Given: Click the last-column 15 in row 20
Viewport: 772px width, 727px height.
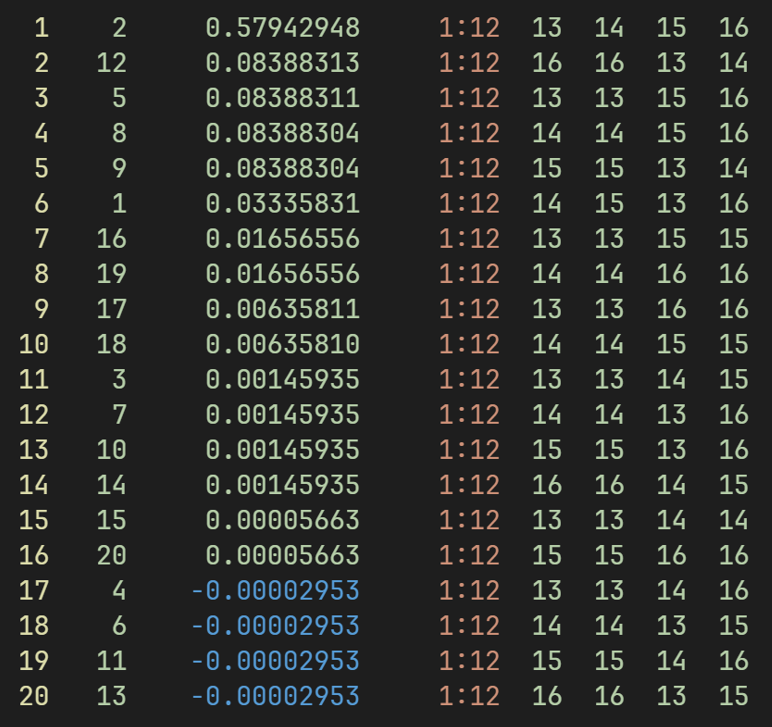Looking at the screenshot, I should (x=733, y=695).
